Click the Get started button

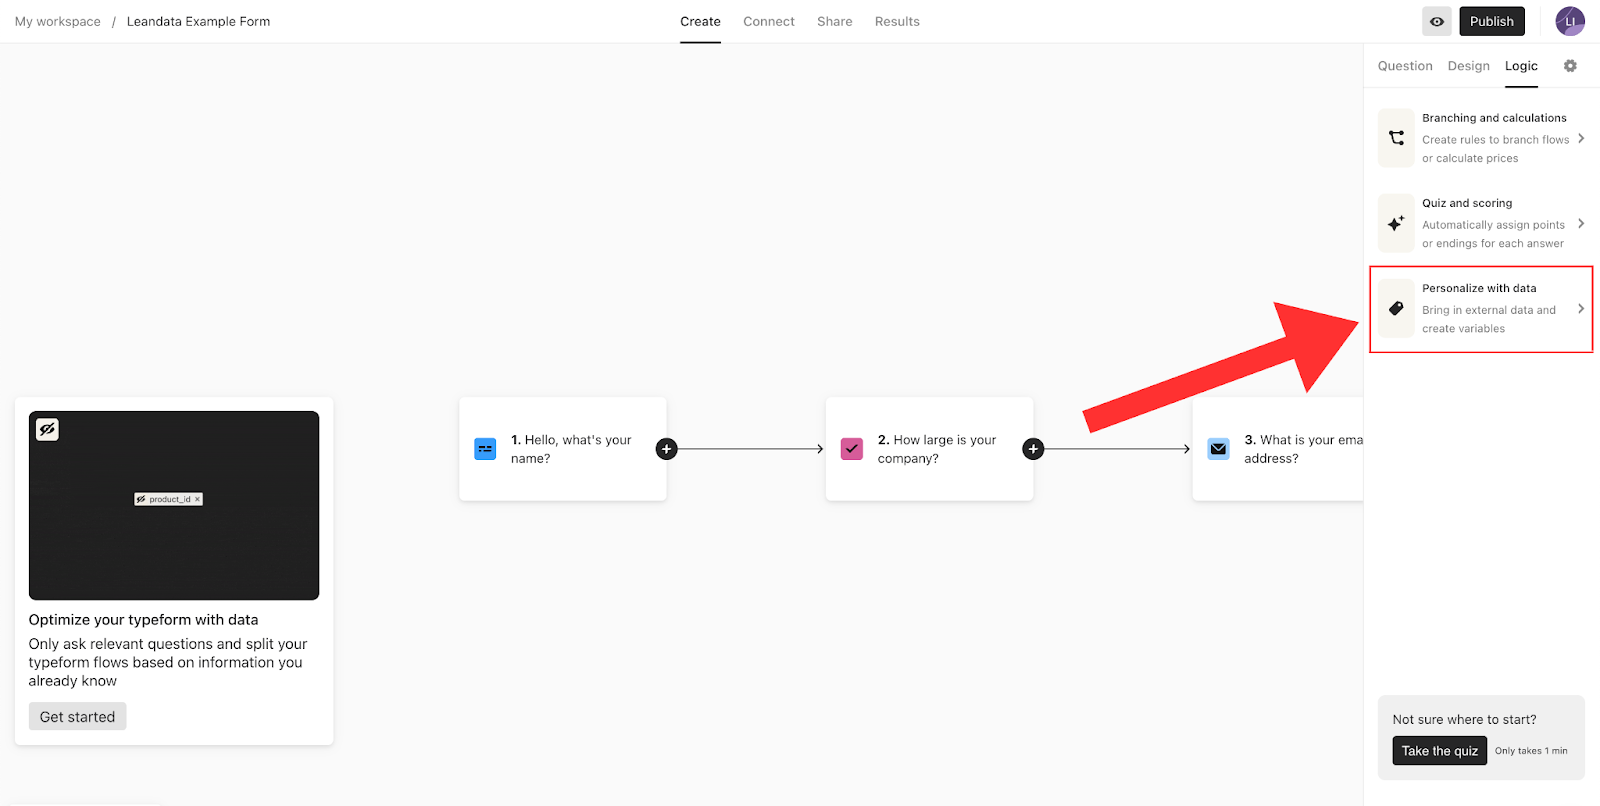[x=77, y=717]
